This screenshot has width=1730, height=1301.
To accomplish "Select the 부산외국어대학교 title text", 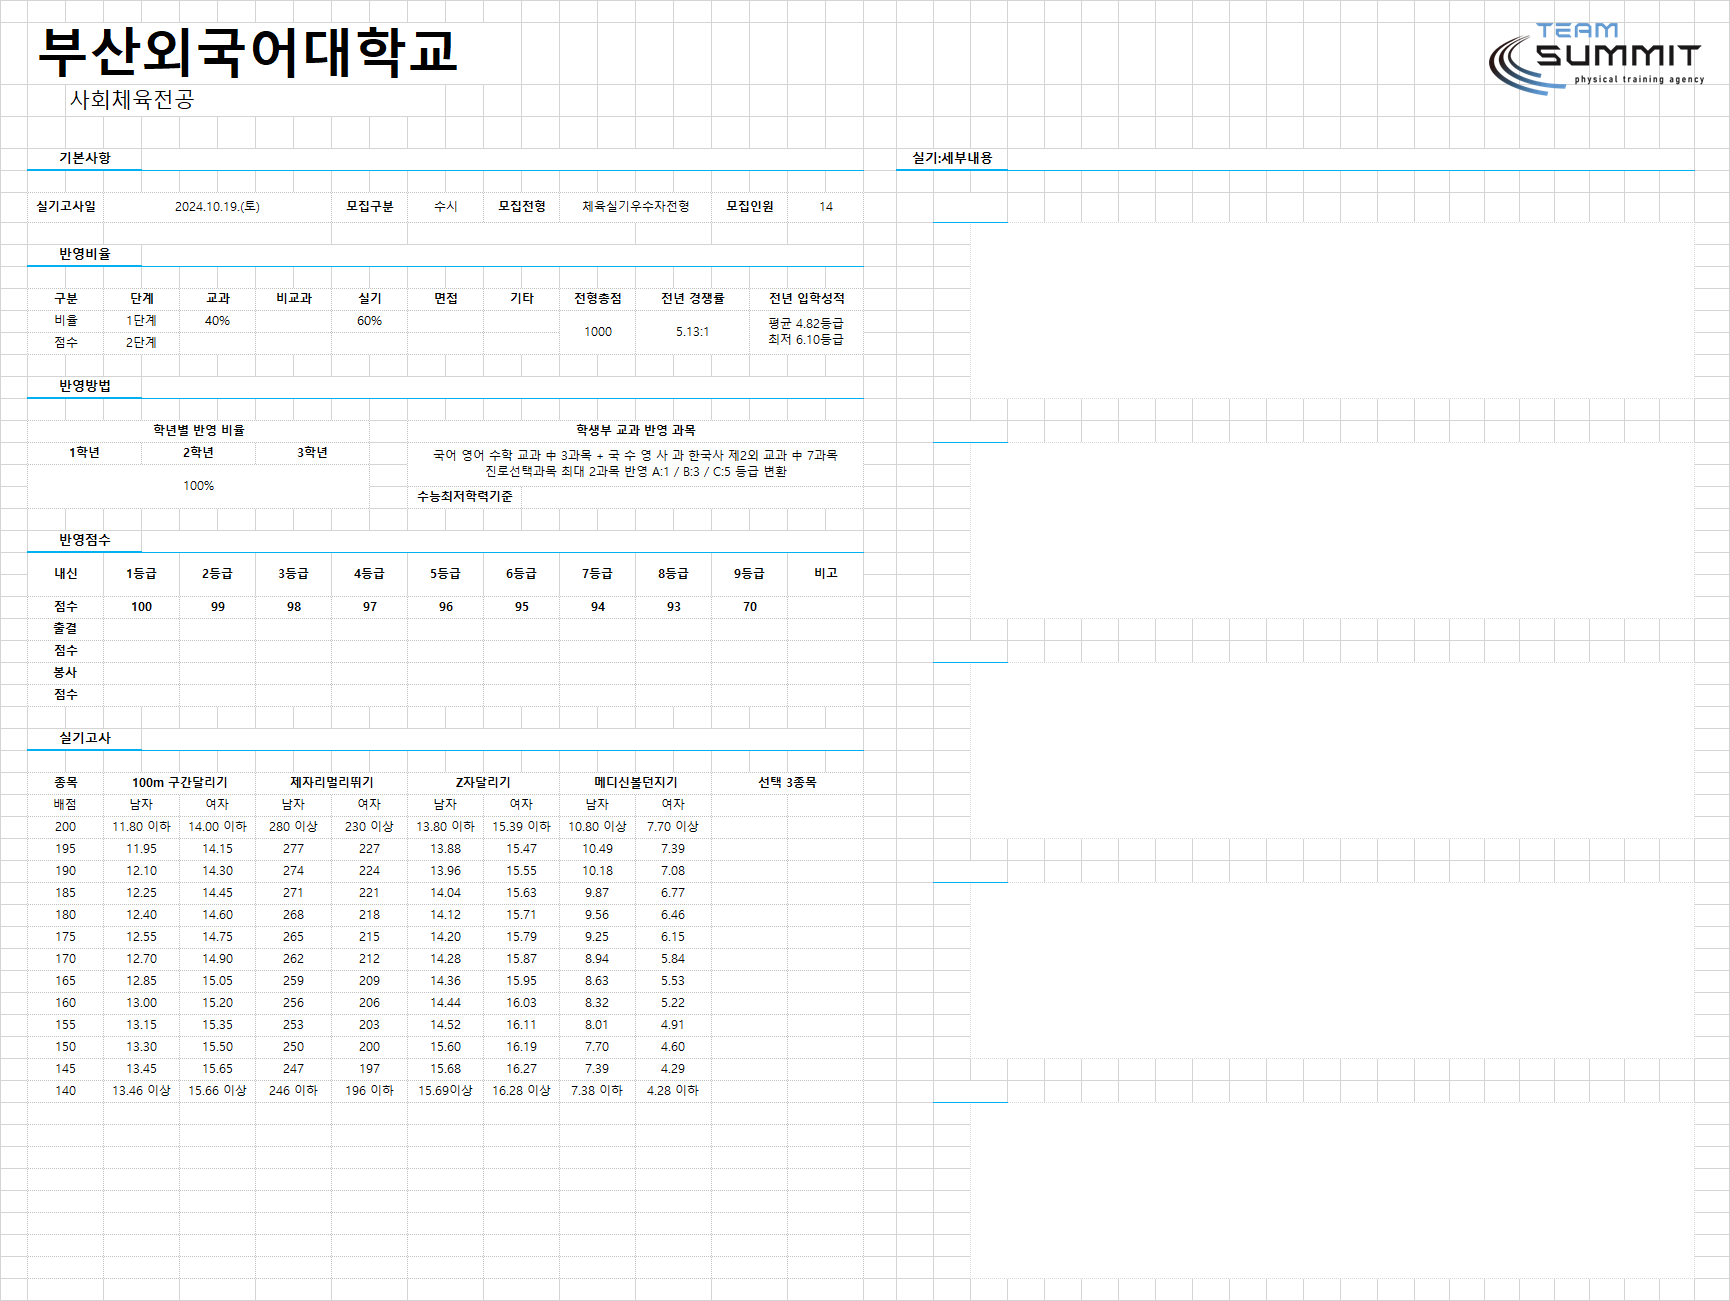I will [247, 52].
